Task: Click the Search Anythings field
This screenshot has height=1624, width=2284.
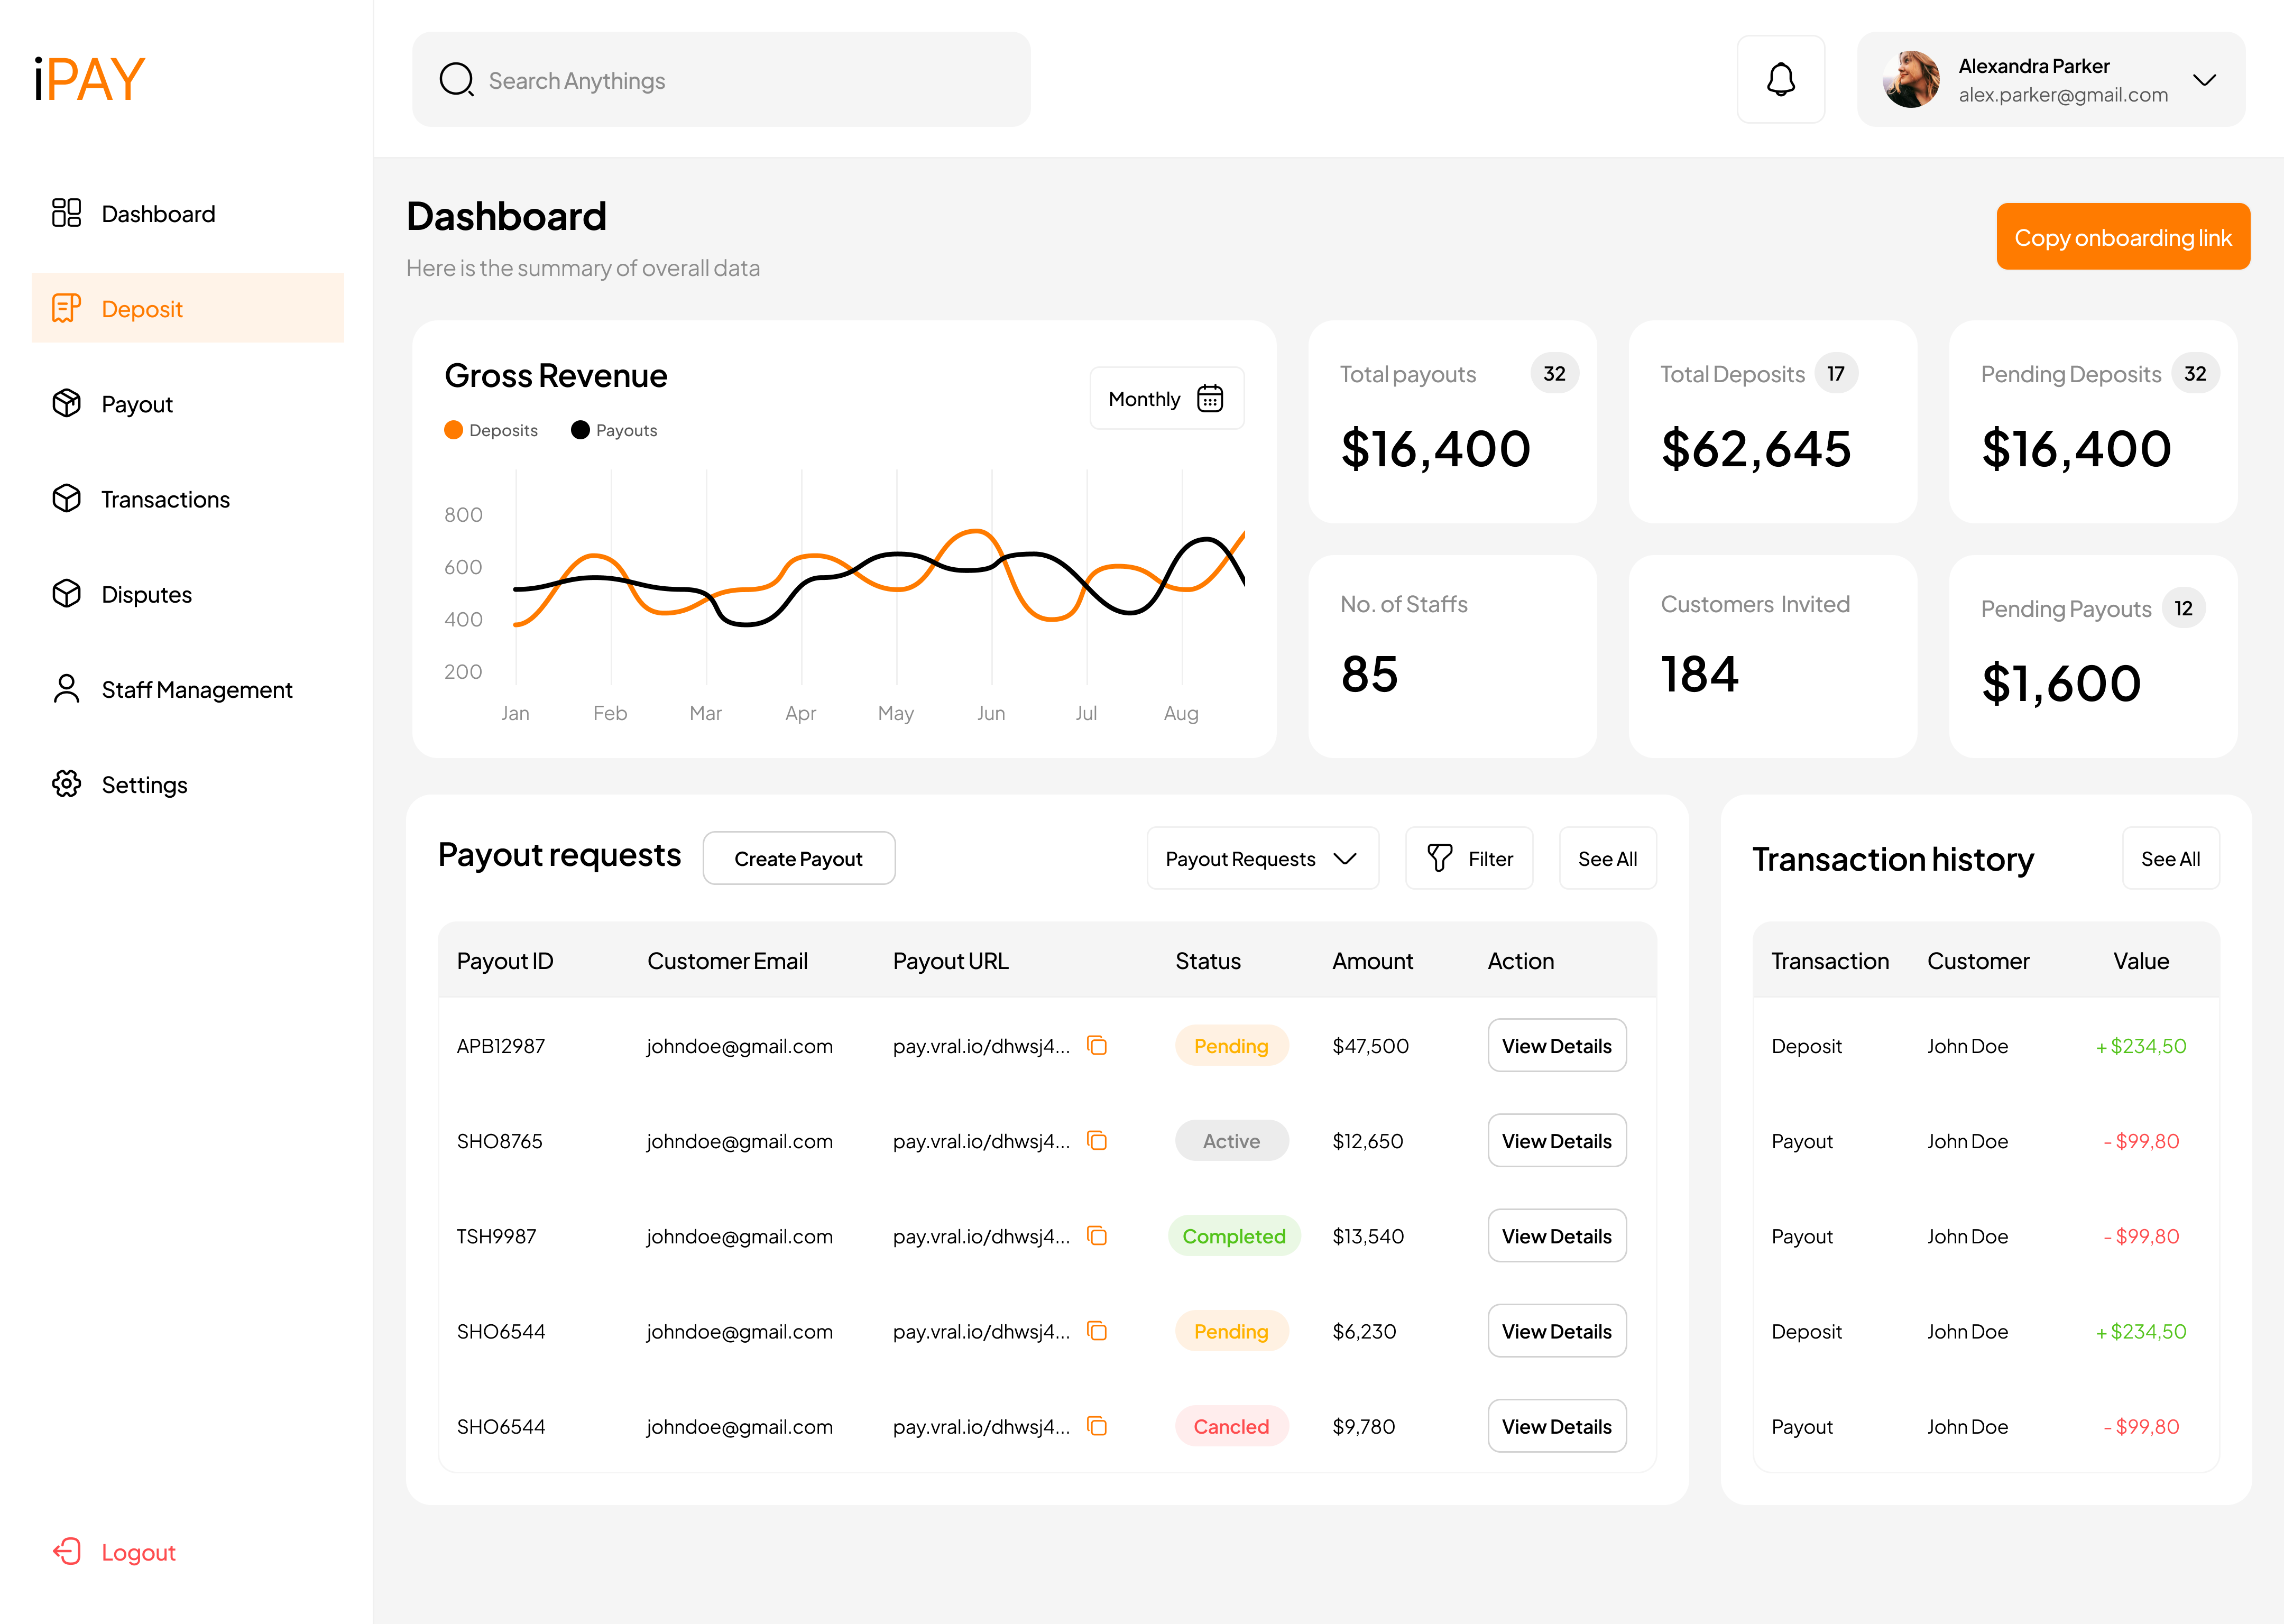Action: [721, 79]
